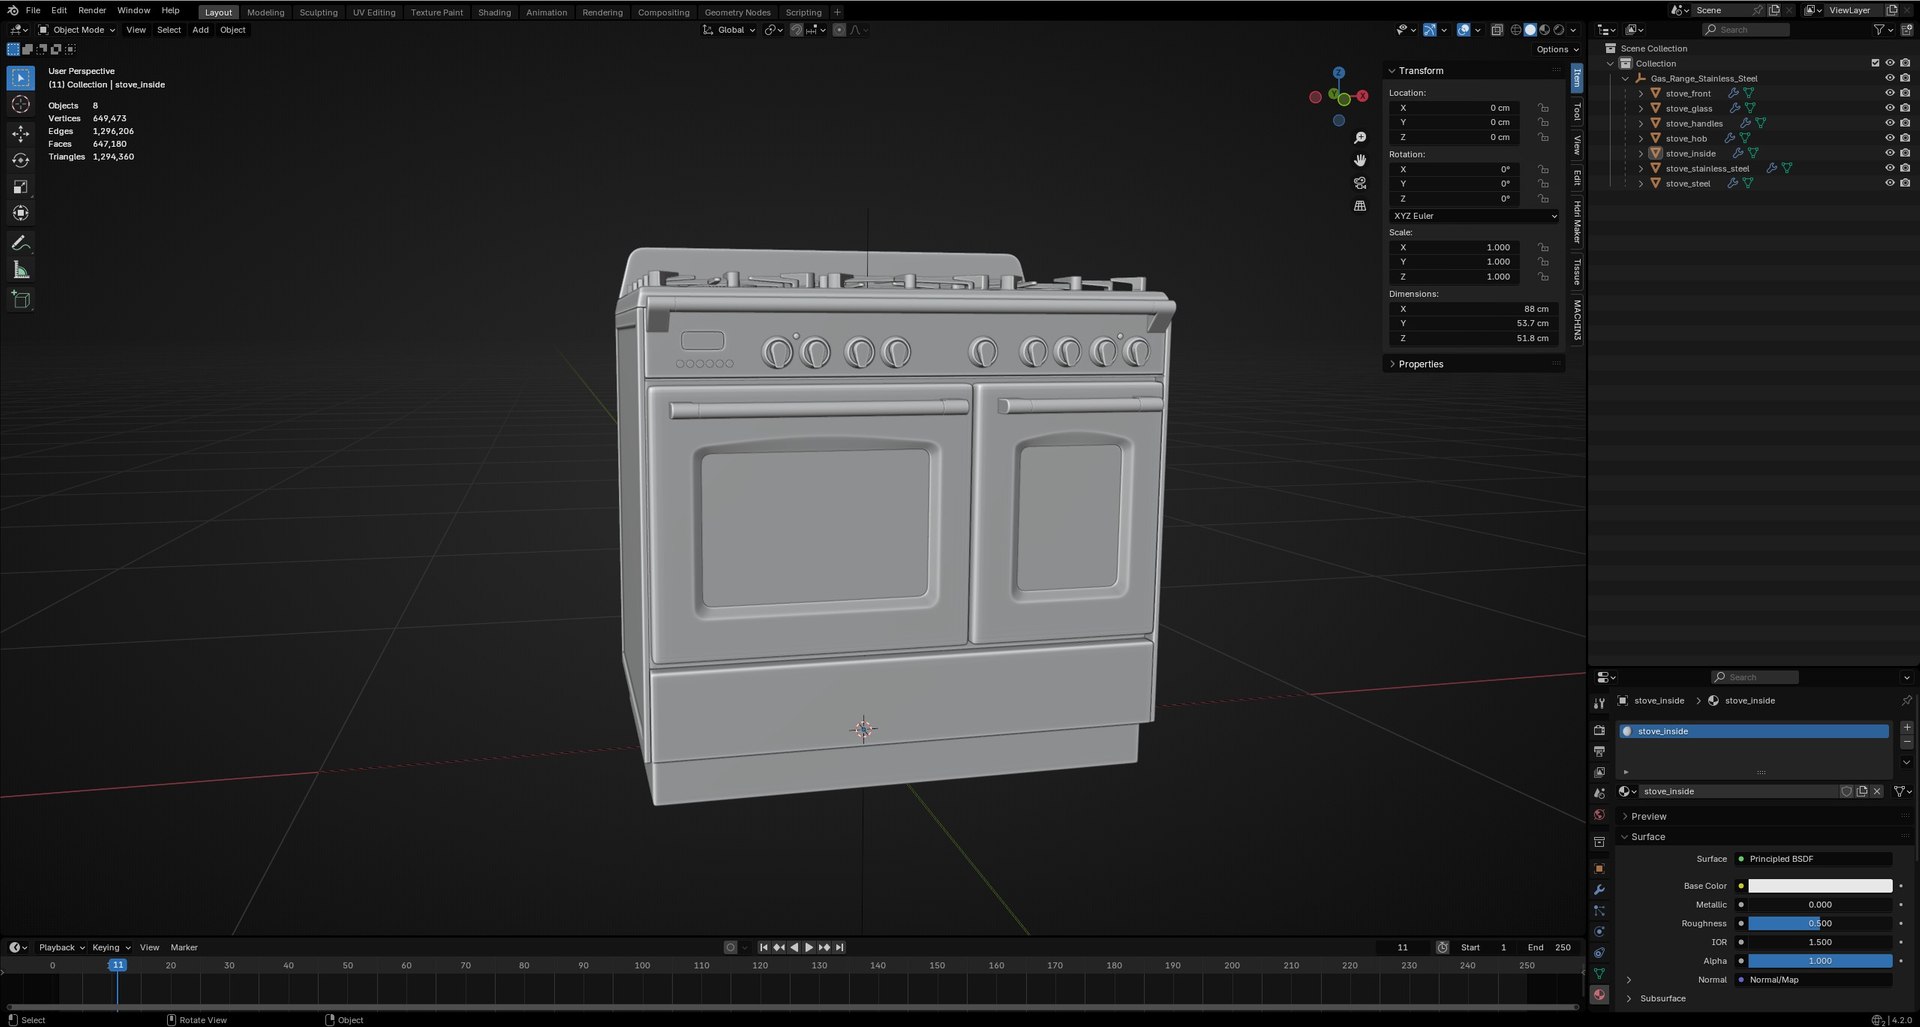Uncheck the Collection exclude checkbox
This screenshot has width=1920, height=1027.
[x=1875, y=63]
